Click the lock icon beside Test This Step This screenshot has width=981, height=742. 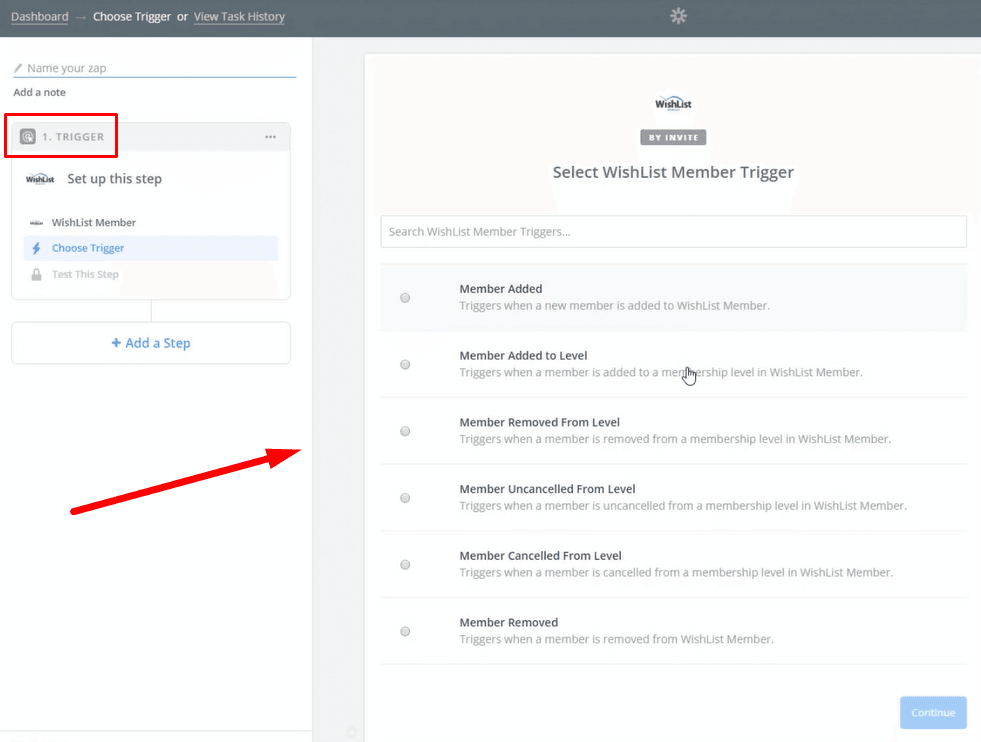(37, 275)
